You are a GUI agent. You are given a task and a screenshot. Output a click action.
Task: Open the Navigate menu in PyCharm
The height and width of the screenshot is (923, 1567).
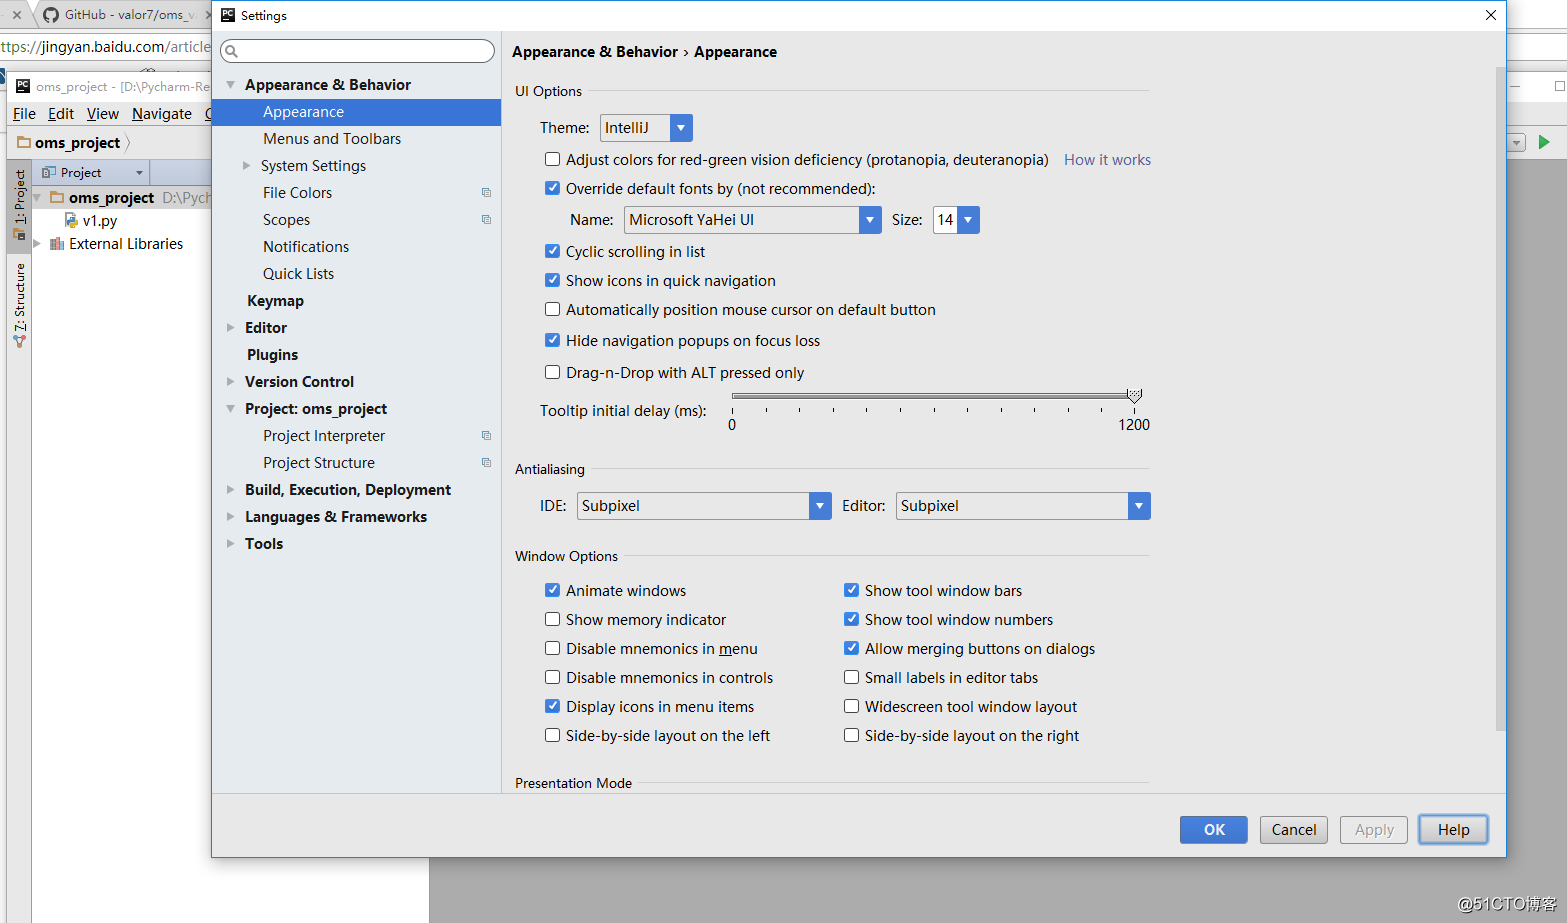click(162, 114)
